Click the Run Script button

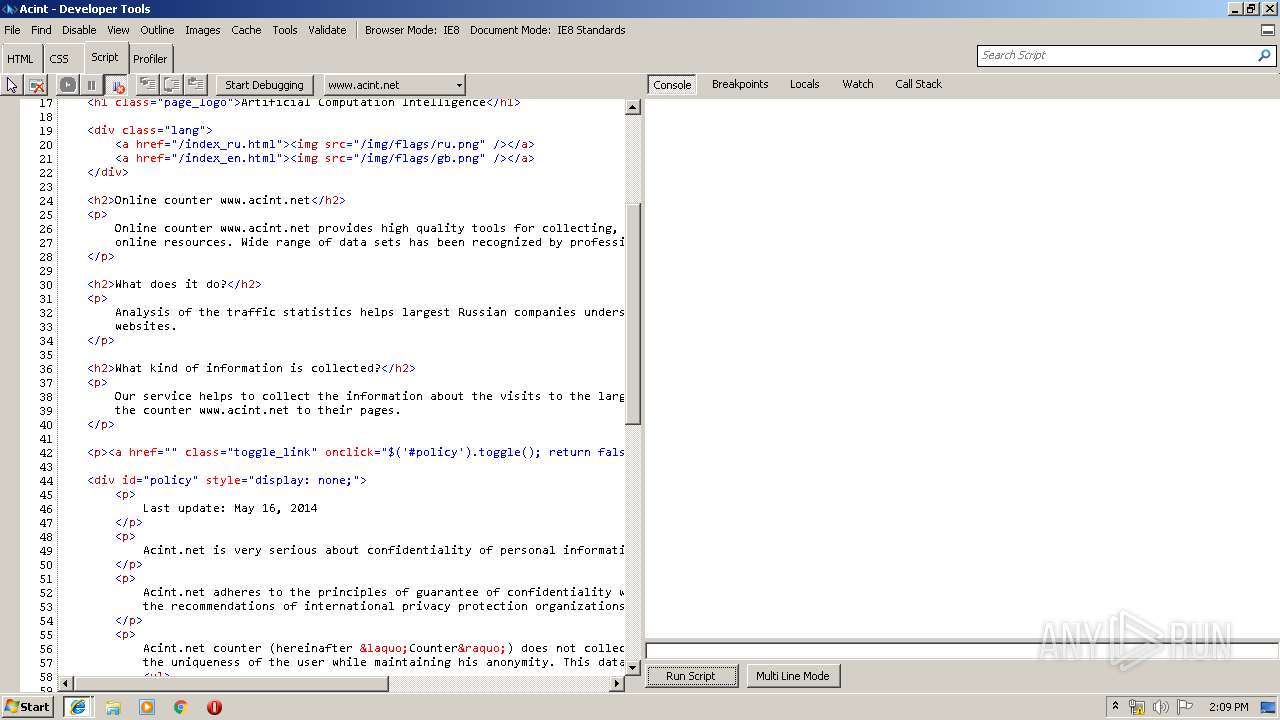690,676
